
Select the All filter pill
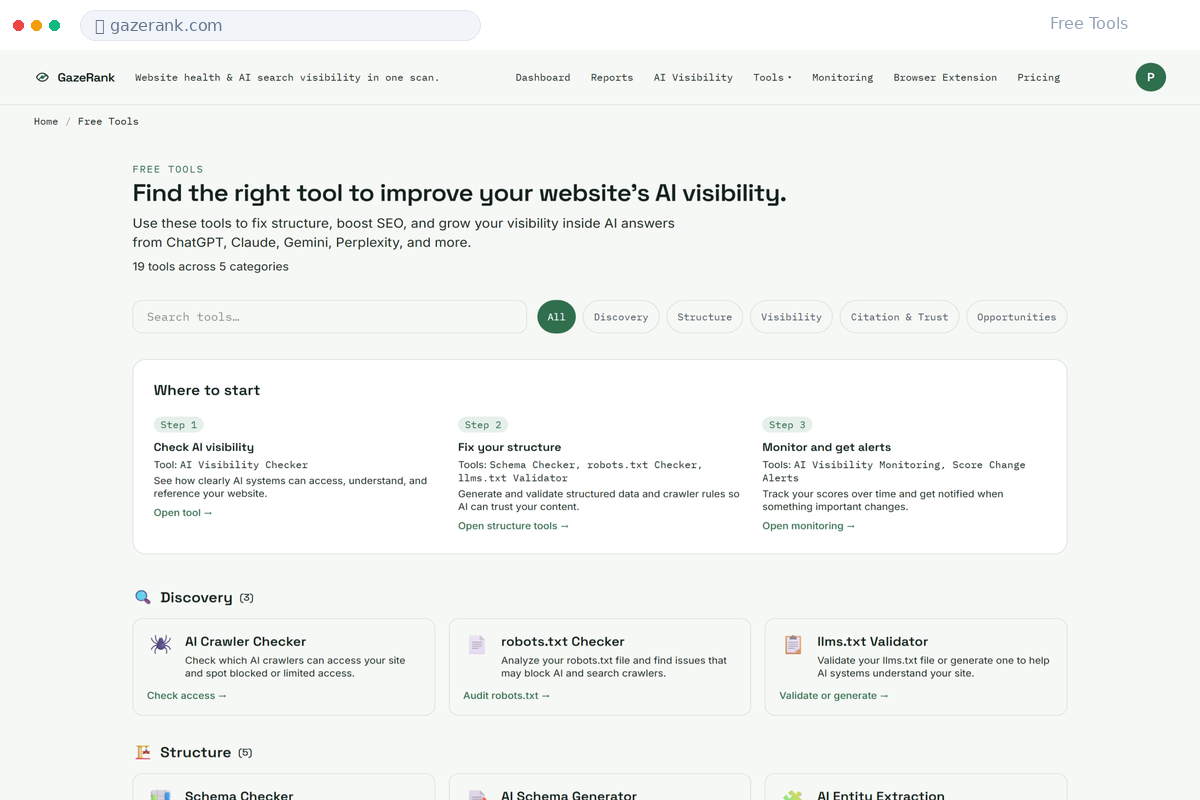point(556,317)
